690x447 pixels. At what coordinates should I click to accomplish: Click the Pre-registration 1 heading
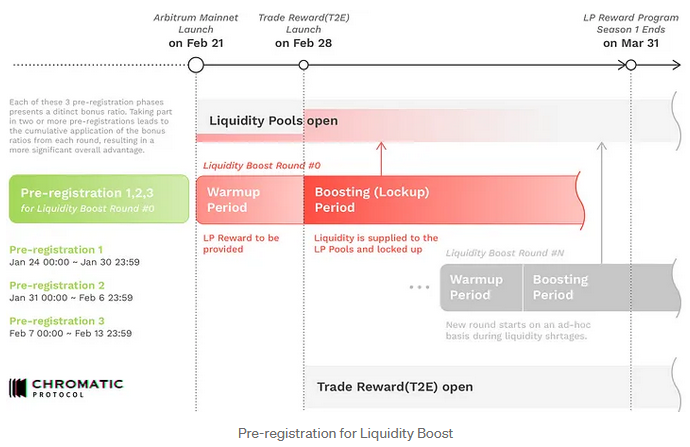click(x=56, y=249)
